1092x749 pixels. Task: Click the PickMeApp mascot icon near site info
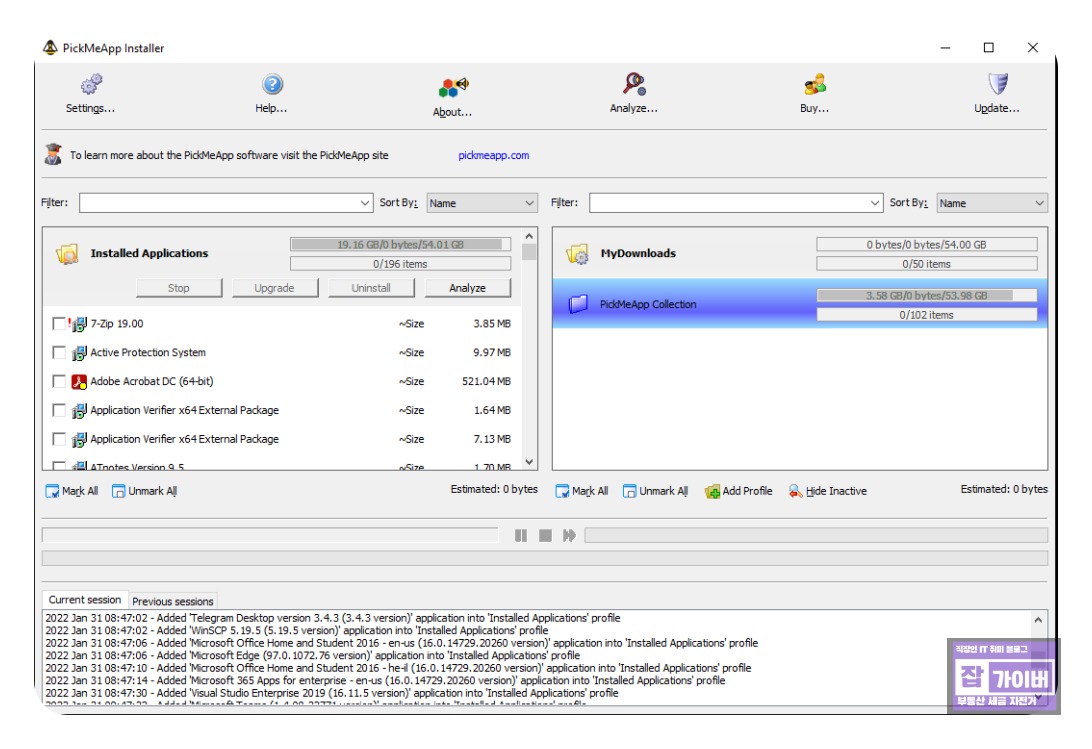(53, 155)
